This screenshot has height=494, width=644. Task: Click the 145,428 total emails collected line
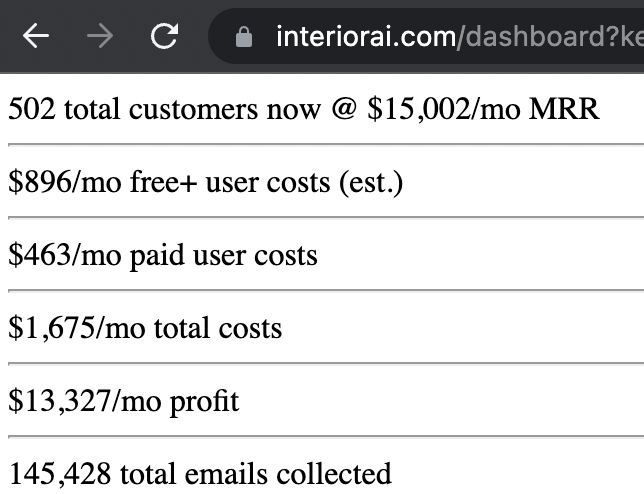pos(200,474)
